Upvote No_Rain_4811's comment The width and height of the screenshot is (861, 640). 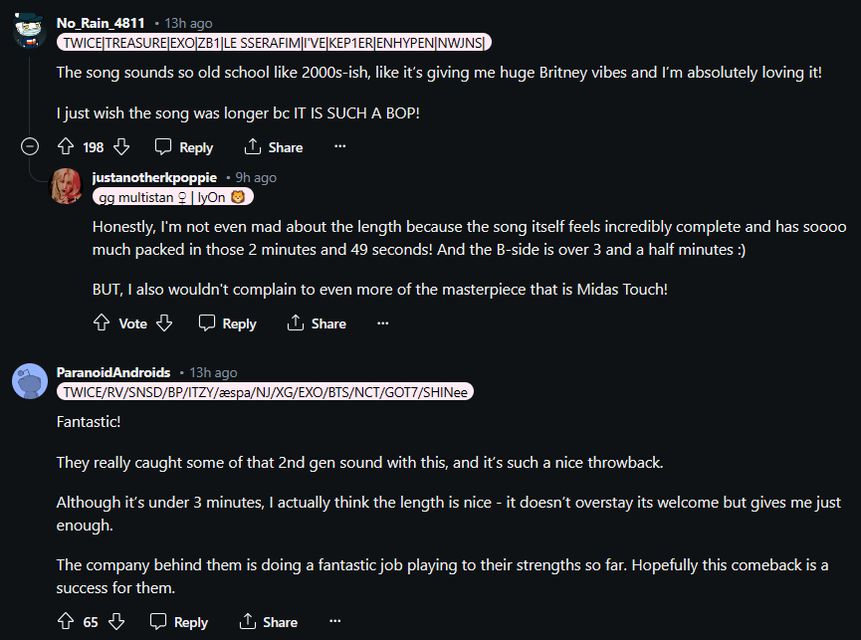[66, 147]
